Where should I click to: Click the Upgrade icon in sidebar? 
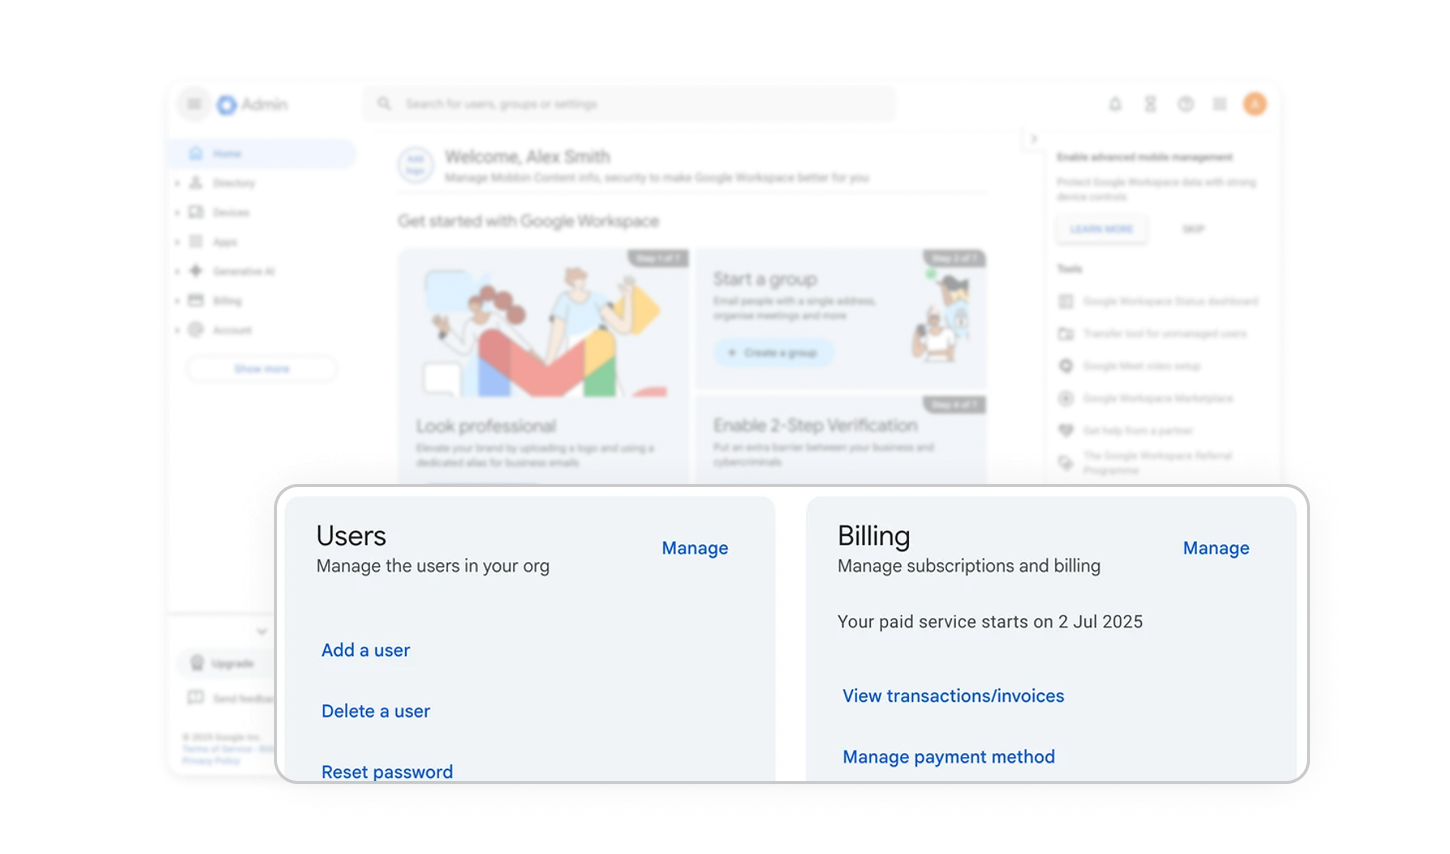pyautogui.click(x=197, y=663)
